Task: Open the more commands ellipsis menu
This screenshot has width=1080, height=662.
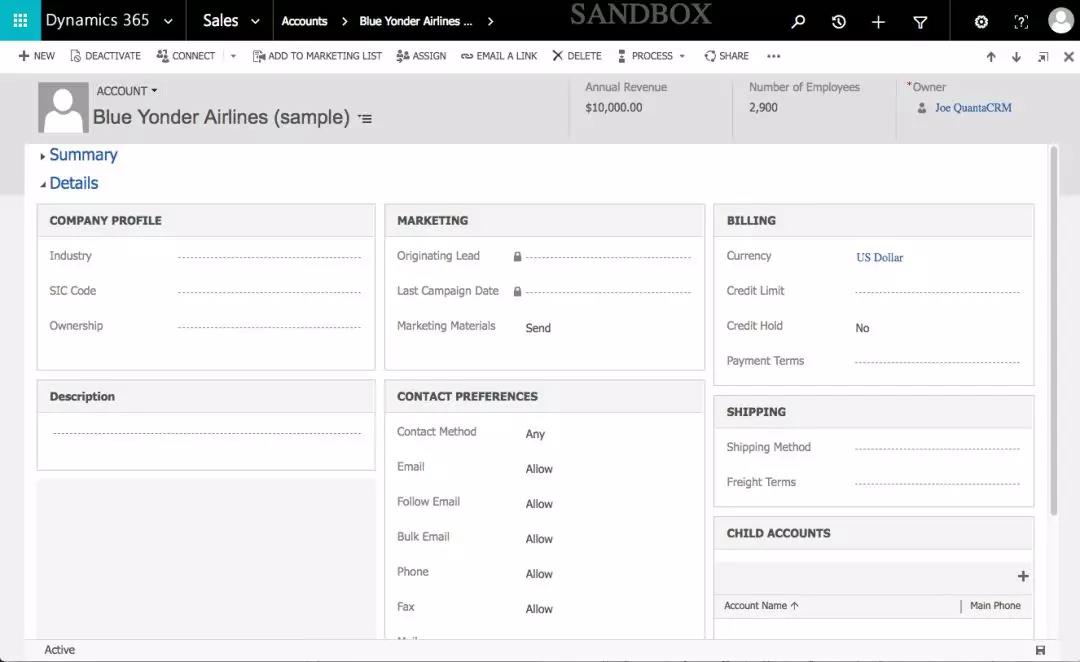Action: 773,56
